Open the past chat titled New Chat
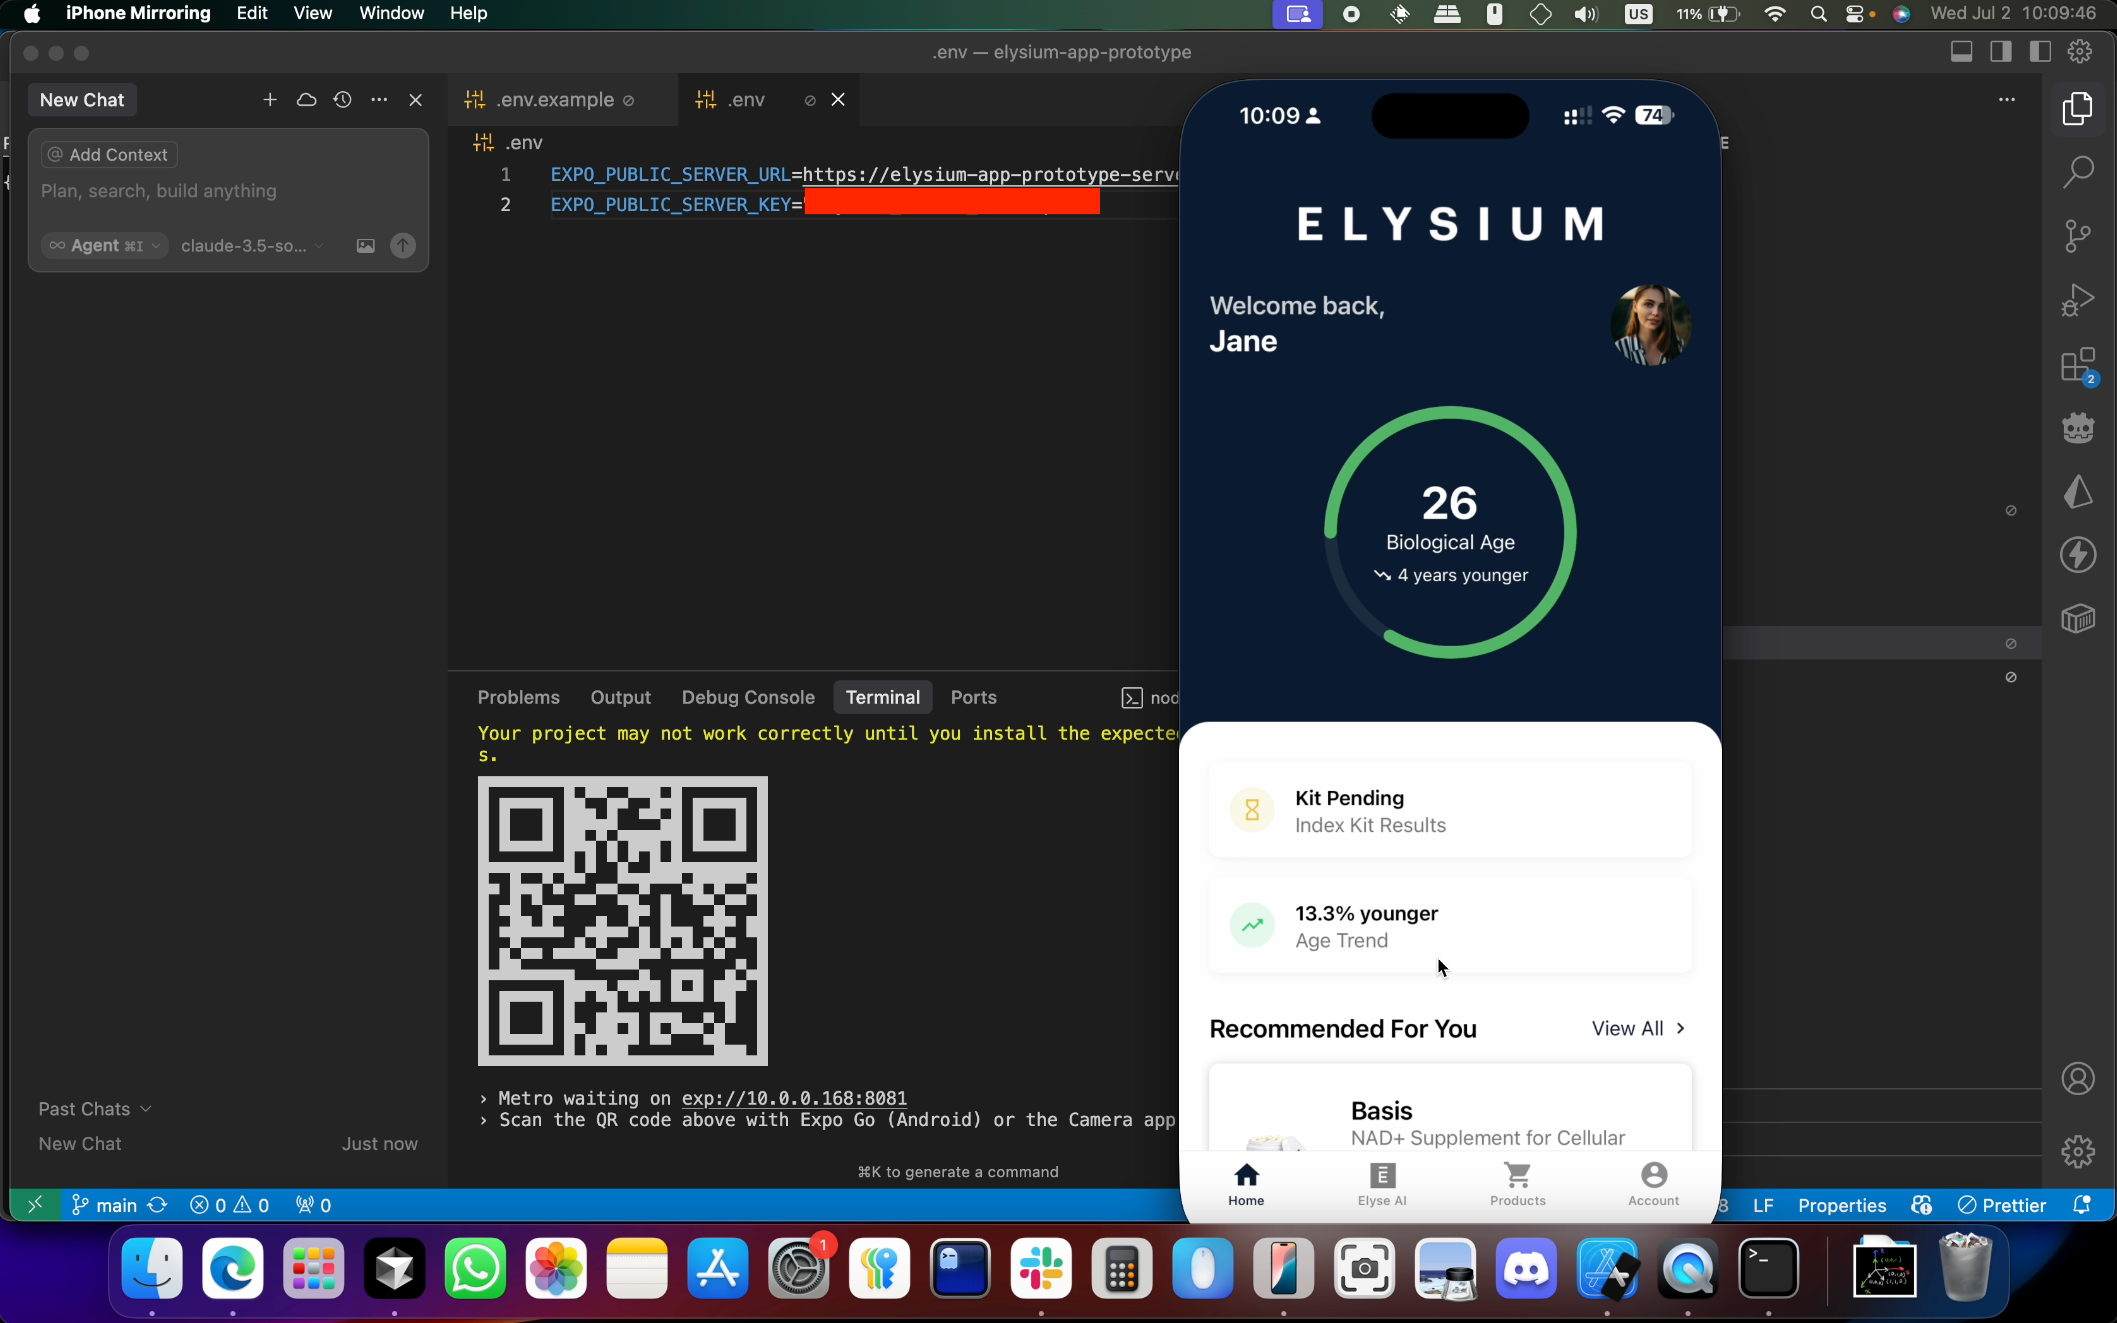This screenshot has width=2117, height=1323. point(228,1144)
